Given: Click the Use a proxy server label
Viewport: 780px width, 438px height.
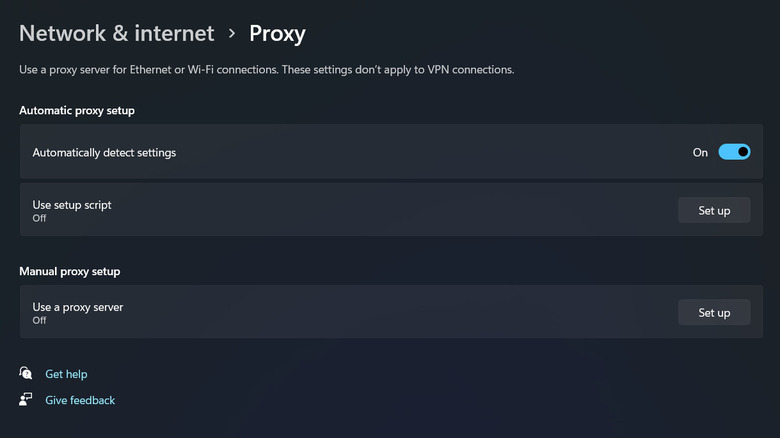Looking at the screenshot, I should click(x=78, y=307).
